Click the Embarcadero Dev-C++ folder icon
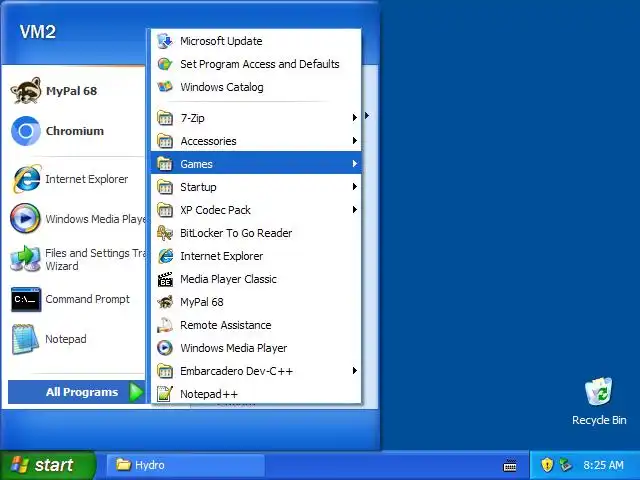Screen dimensions: 640x480 click(x=165, y=371)
